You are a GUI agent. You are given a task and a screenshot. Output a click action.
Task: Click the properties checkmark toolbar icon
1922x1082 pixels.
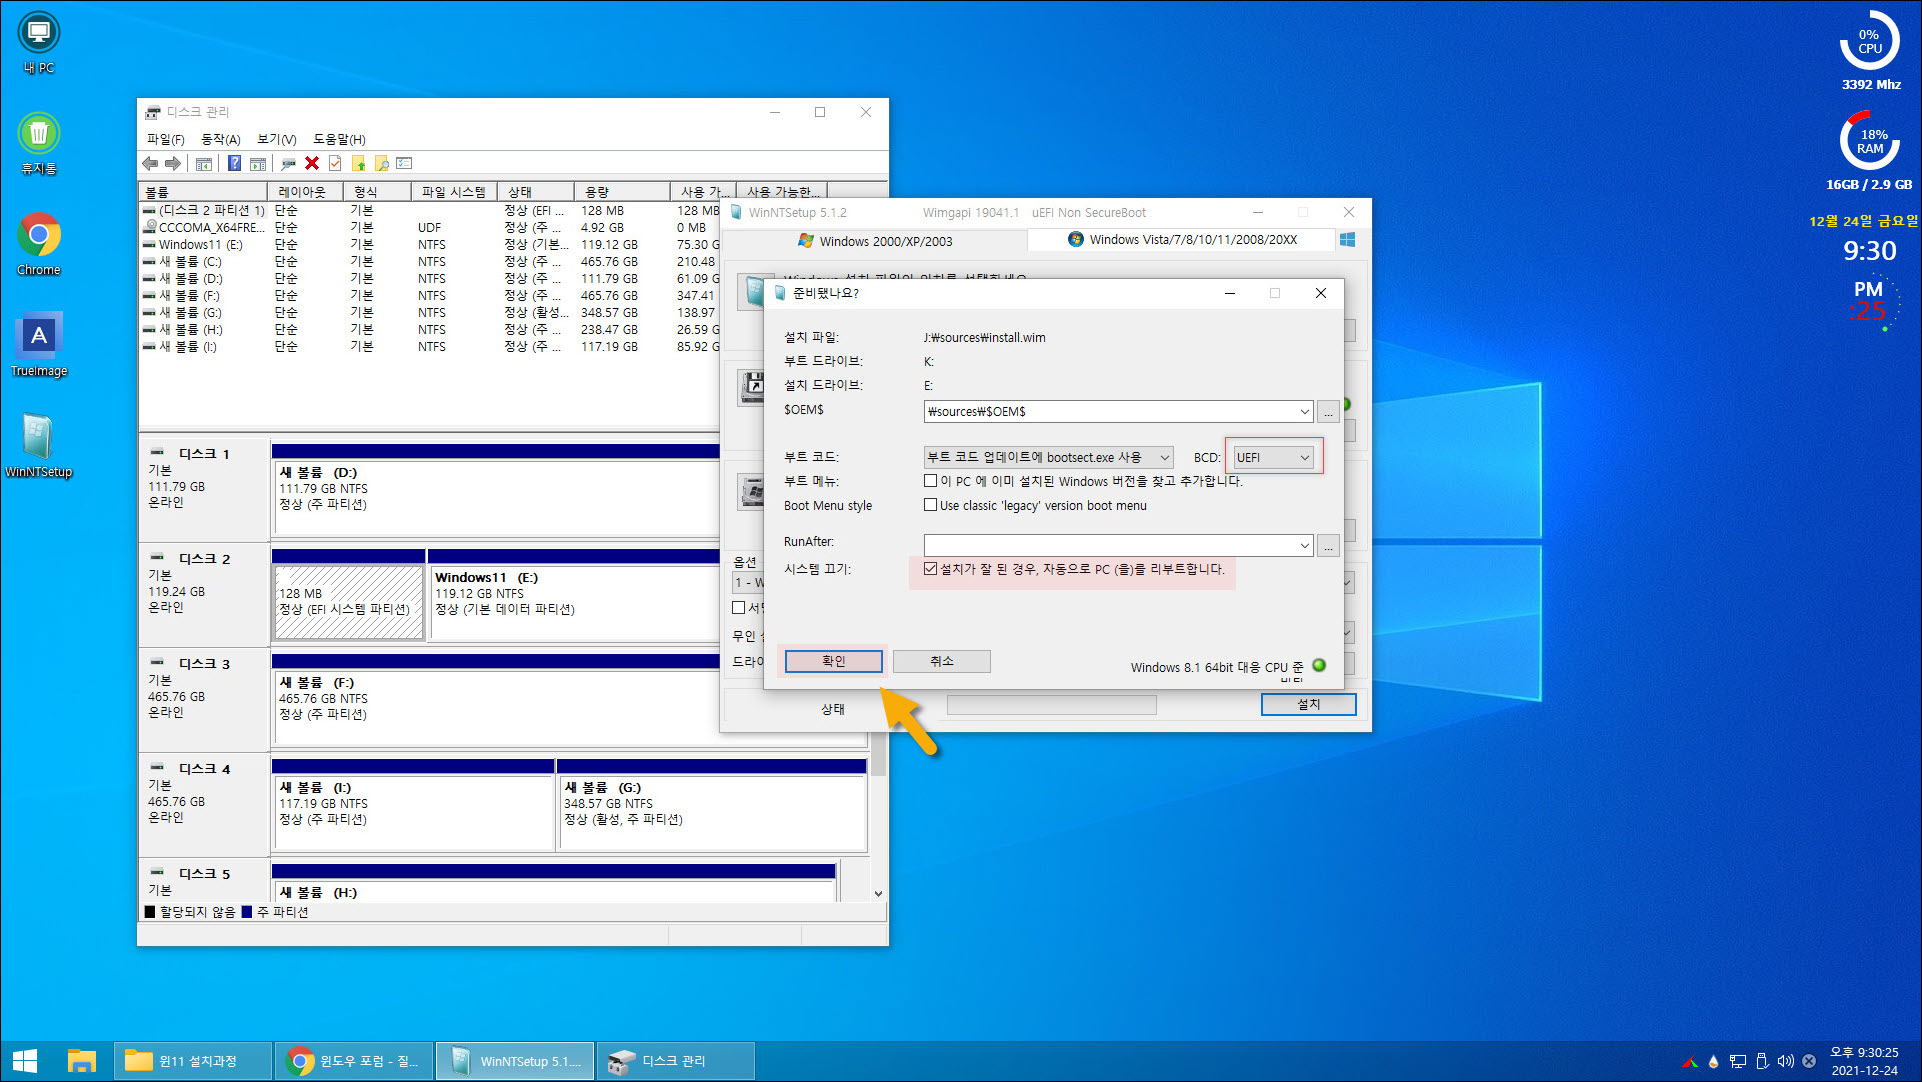click(335, 163)
